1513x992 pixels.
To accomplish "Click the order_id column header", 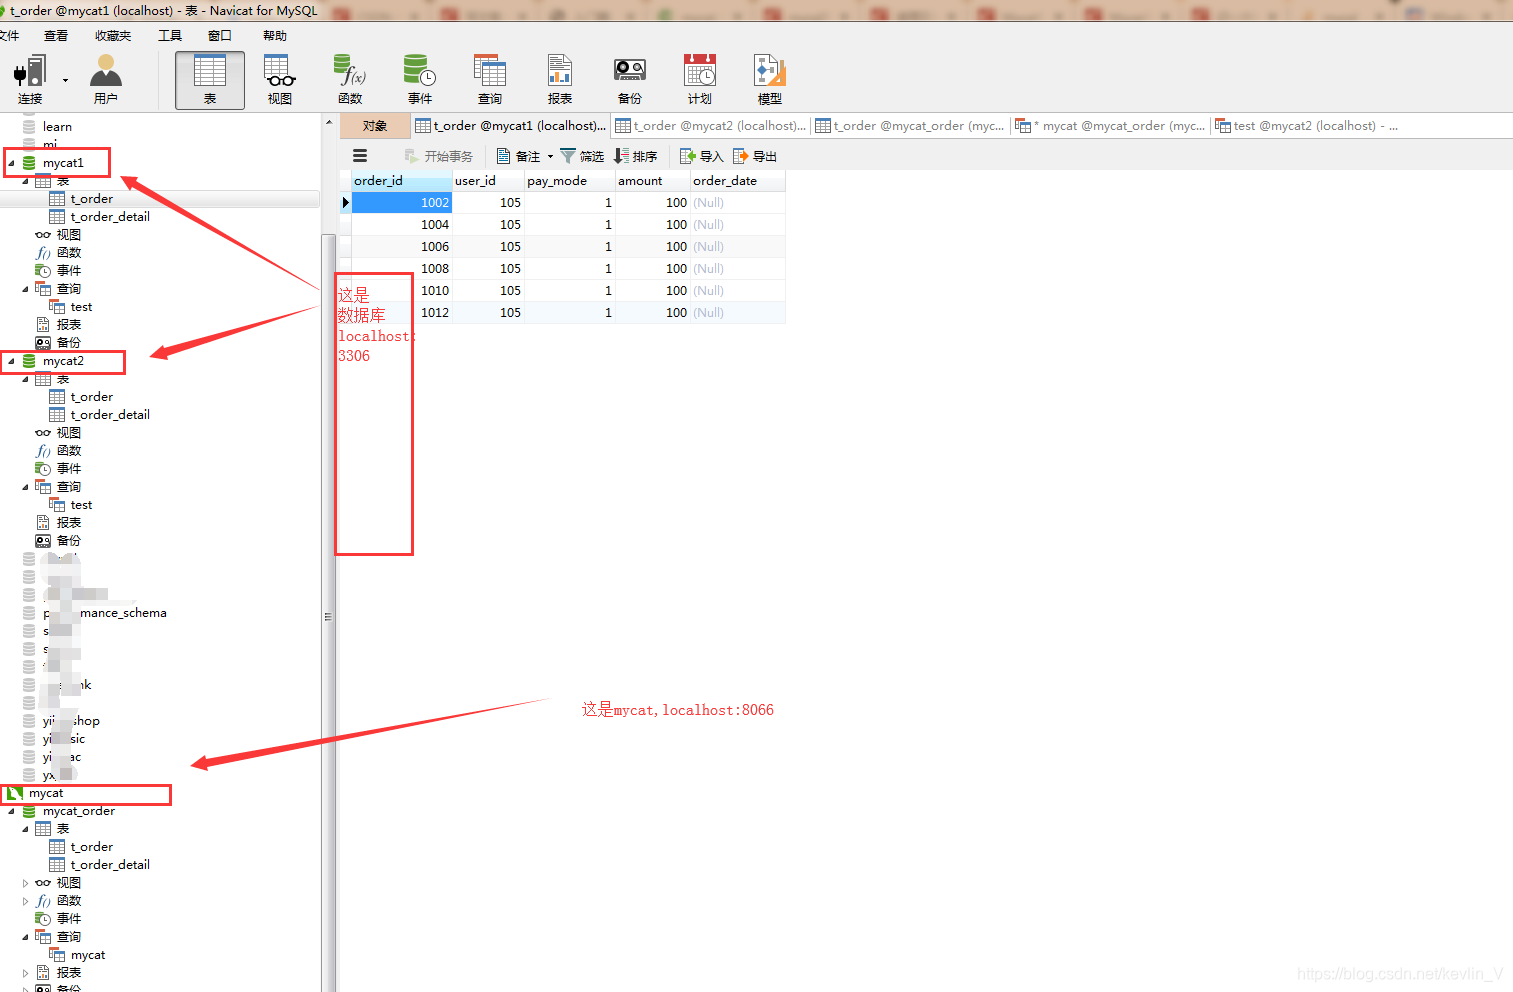I will [x=401, y=181].
